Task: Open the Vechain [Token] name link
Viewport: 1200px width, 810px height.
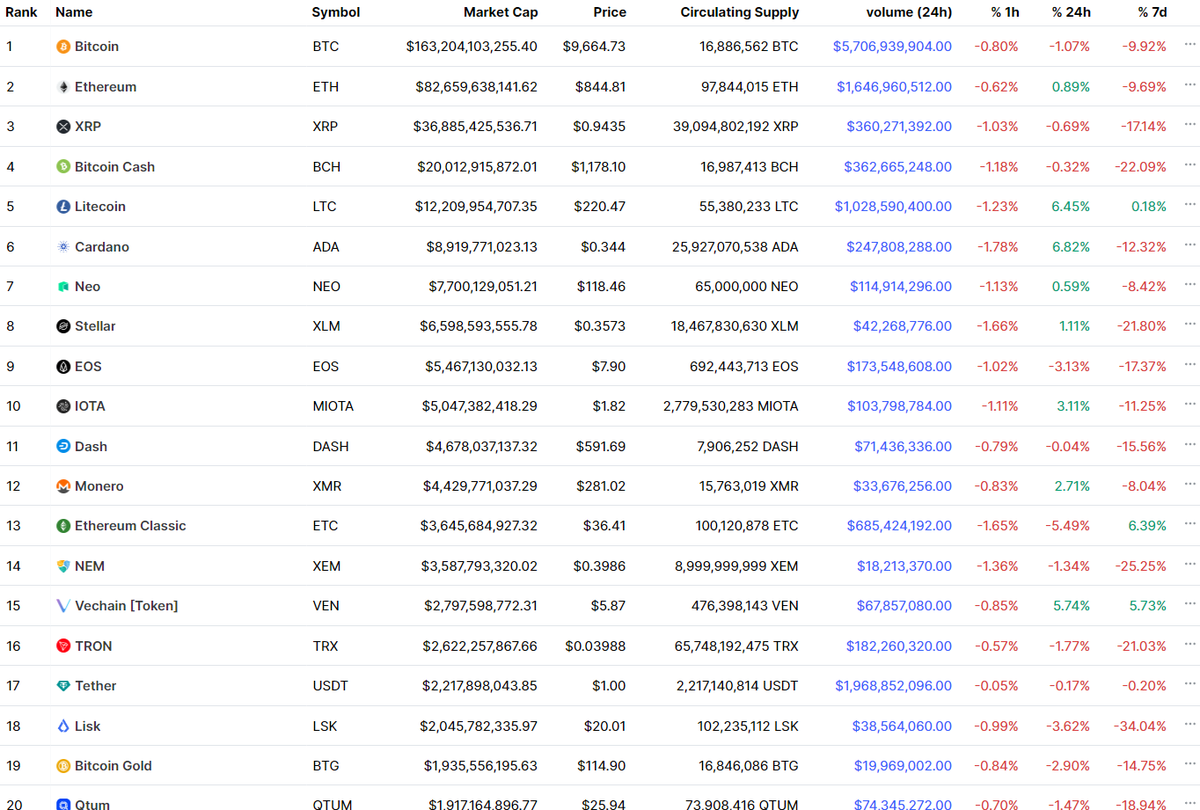Action: (x=126, y=606)
